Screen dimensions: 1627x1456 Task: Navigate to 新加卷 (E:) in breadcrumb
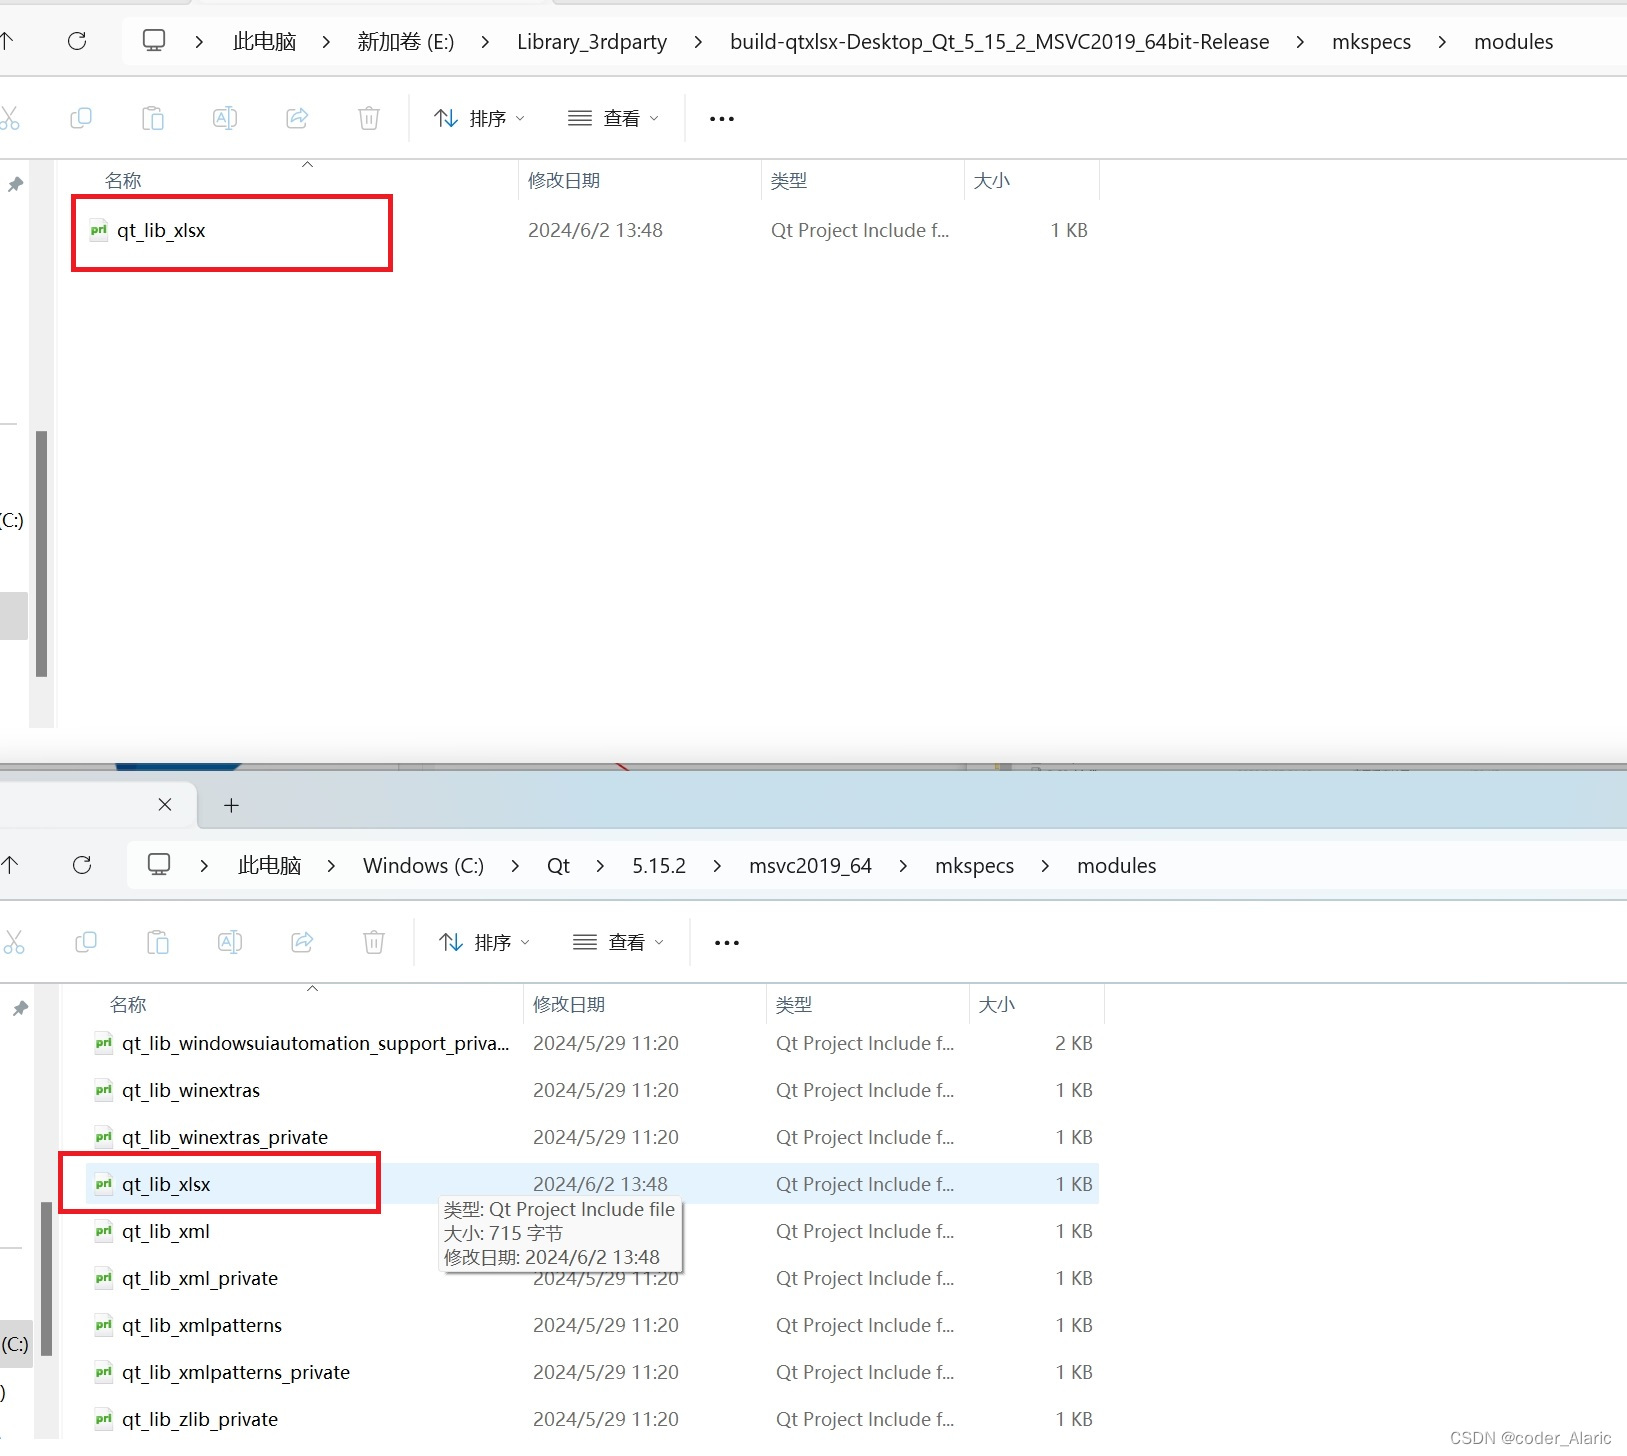click(406, 42)
